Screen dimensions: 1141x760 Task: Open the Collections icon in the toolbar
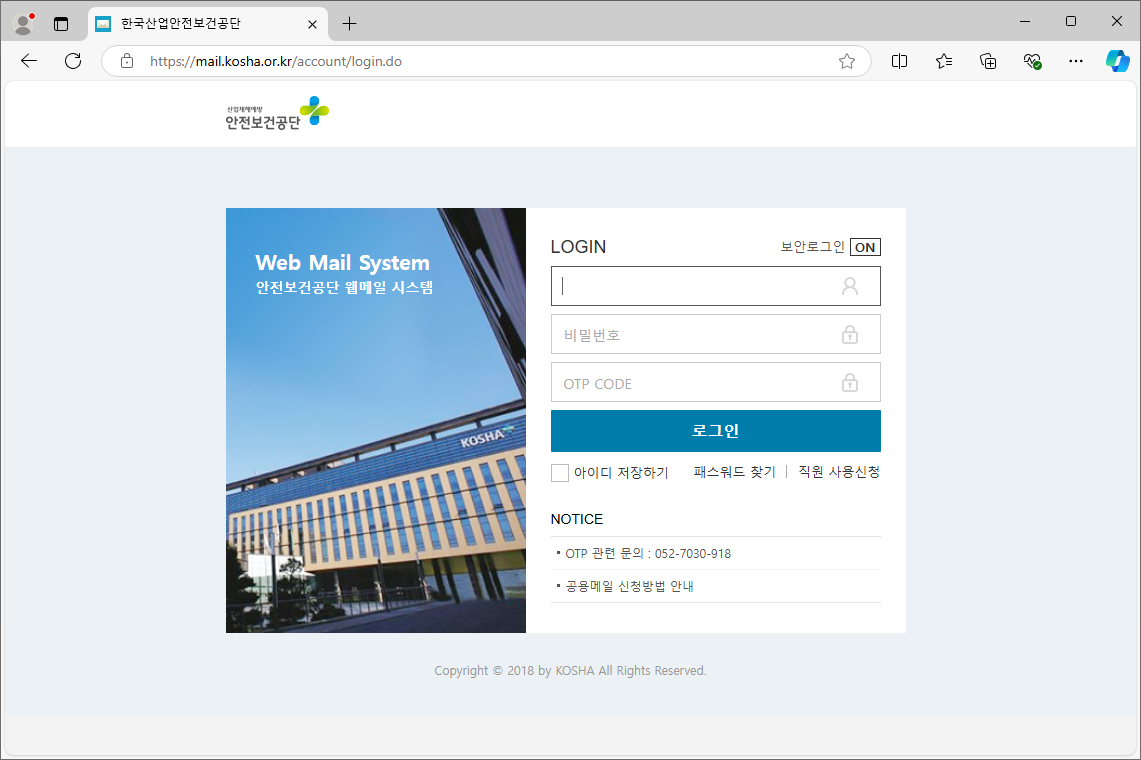[988, 61]
